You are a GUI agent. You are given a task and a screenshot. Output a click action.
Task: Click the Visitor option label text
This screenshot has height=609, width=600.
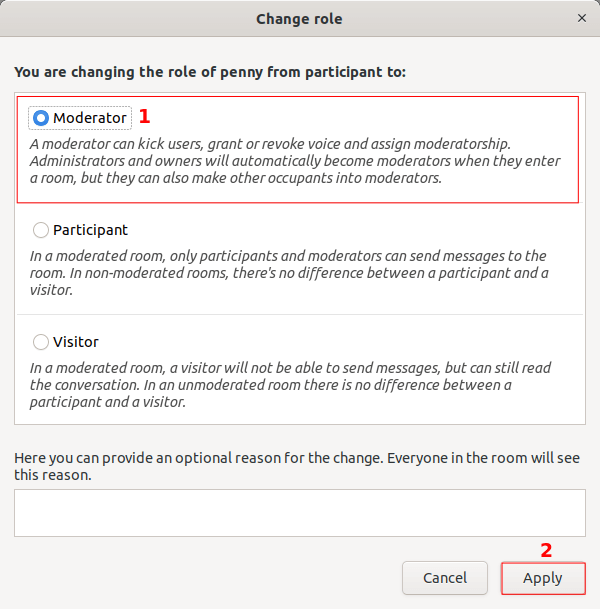pos(76,342)
